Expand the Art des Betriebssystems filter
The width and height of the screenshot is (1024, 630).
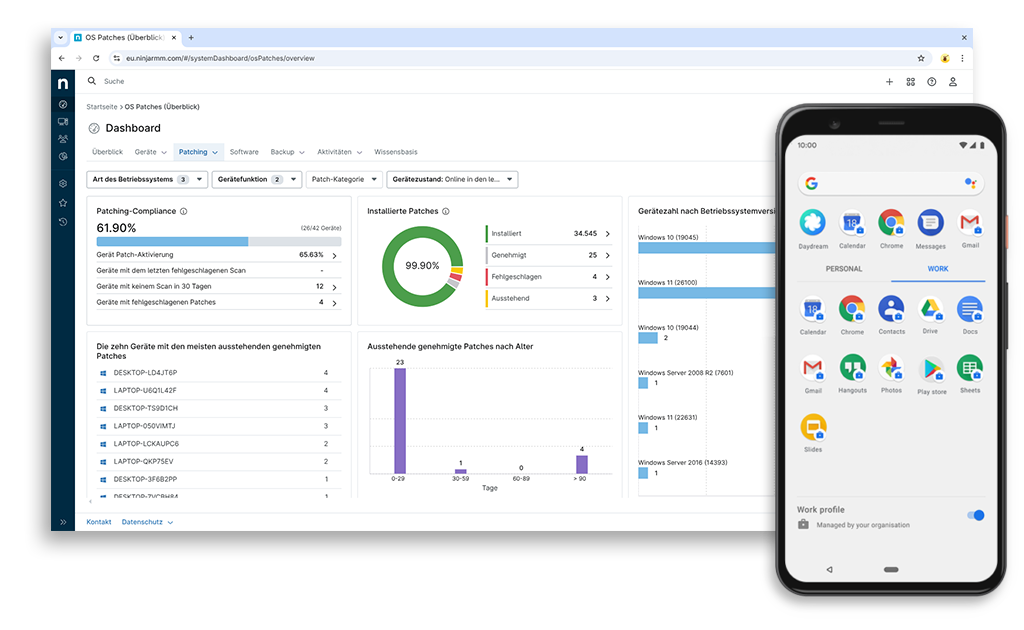(x=147, y=180)
